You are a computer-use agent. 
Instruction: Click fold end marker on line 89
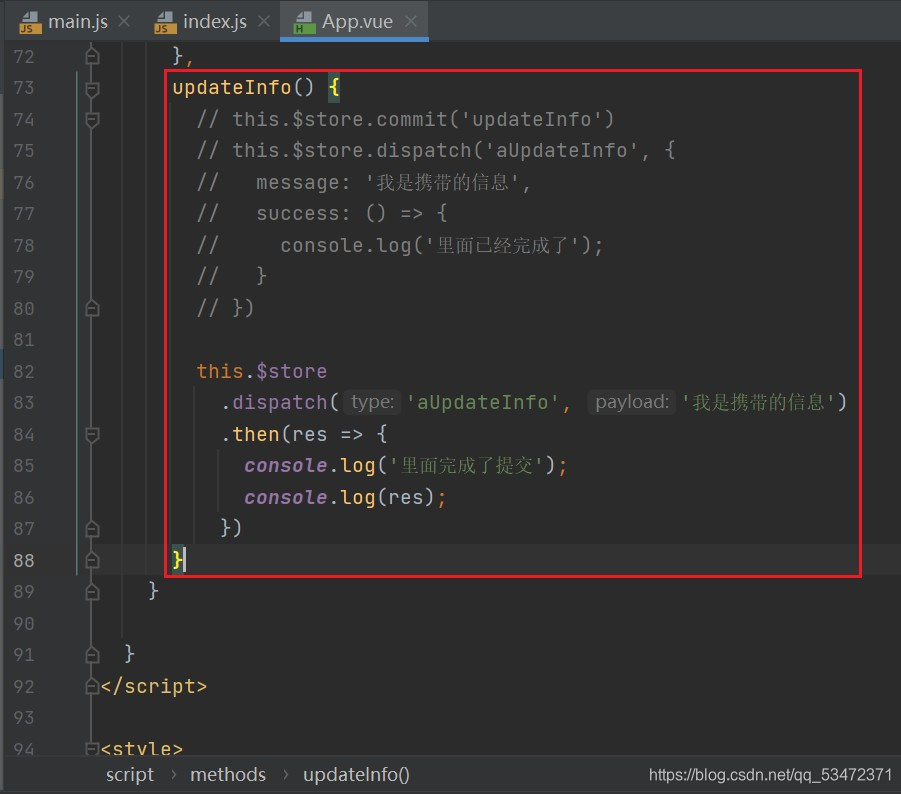coord(92,592)
